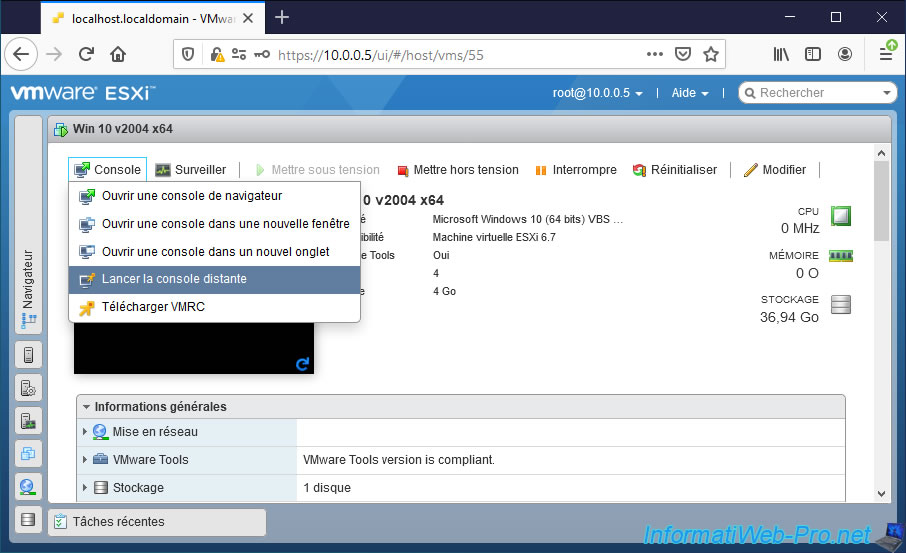
Task: Click the insecure connection padlock icon
Action: (217, 54)
